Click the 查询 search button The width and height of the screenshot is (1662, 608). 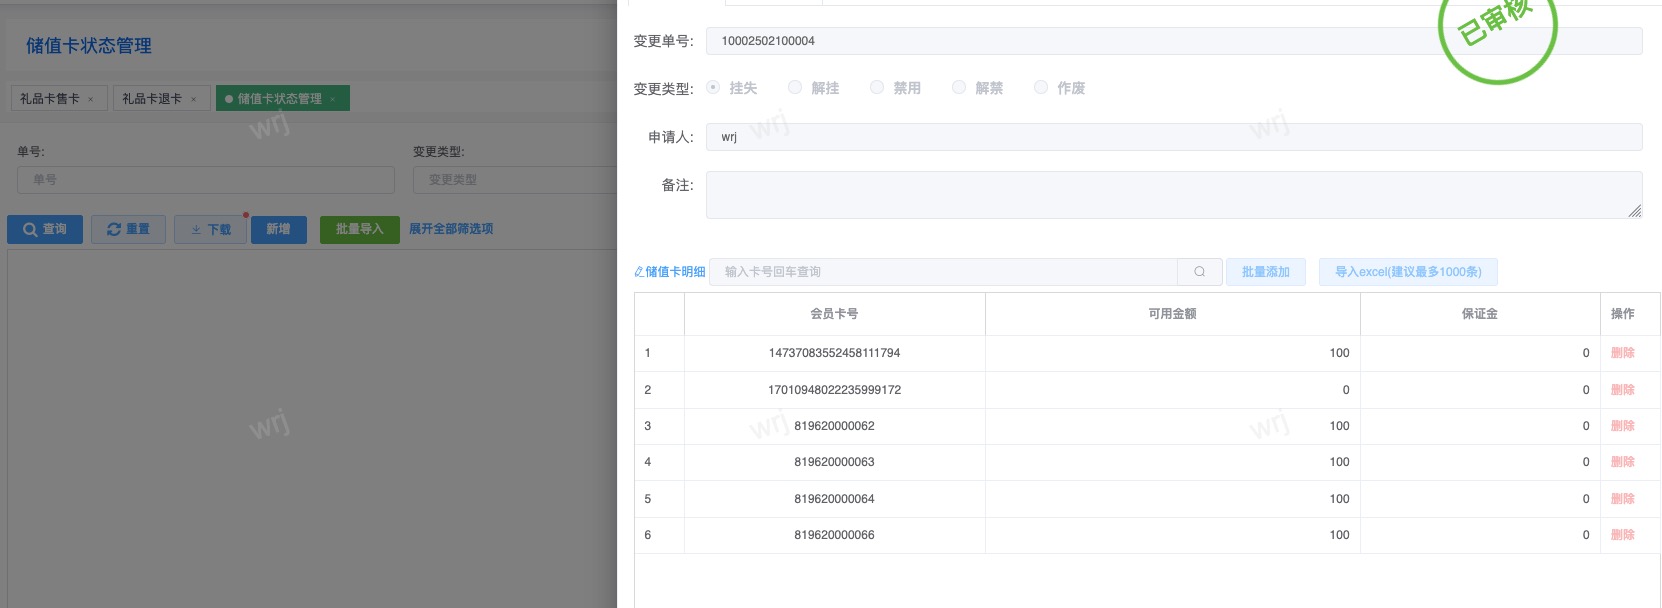pos(45,229)
